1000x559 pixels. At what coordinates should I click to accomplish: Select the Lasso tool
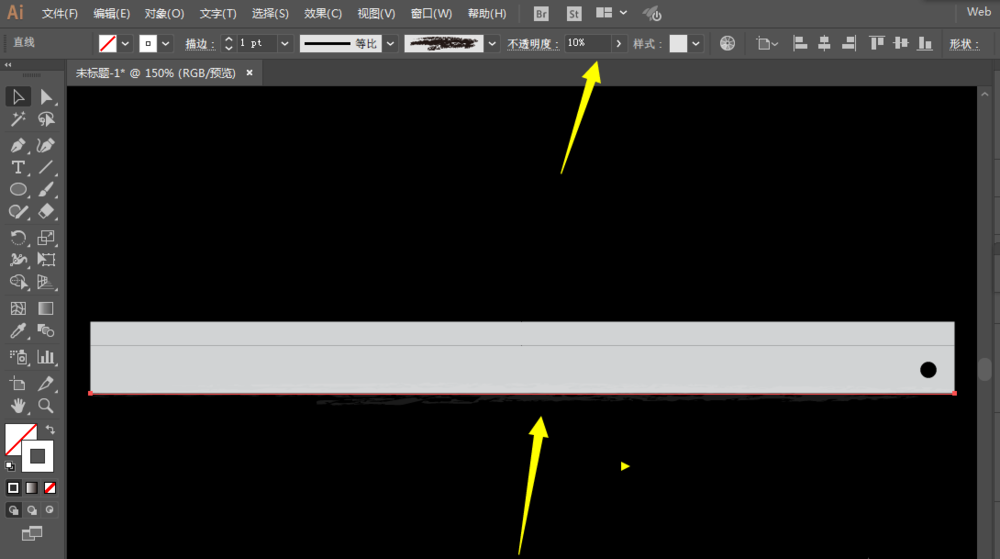click(46, 119)
